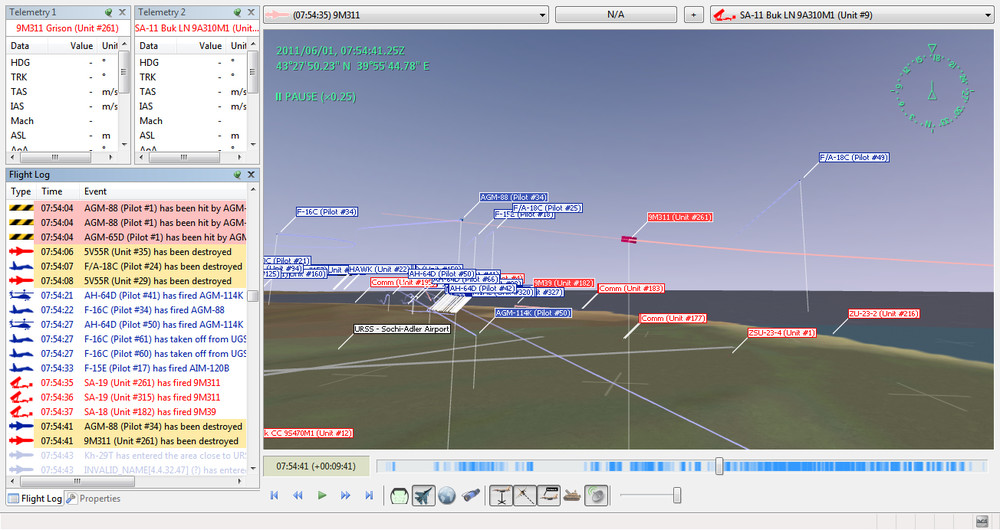The height and width of the screenshot is (530, 1000).
Task: Toggle the external aircraft view icon
Action: click(423, 496)
